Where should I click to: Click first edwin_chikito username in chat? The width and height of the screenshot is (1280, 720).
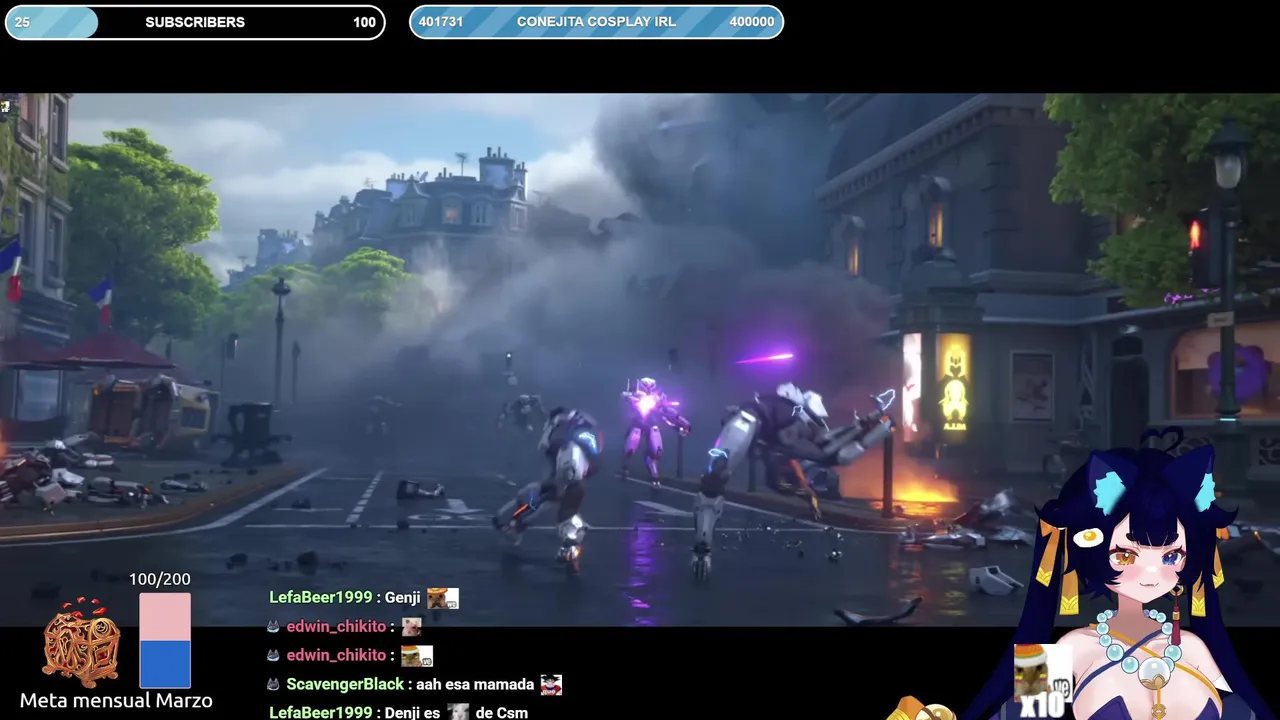[336, 627]
